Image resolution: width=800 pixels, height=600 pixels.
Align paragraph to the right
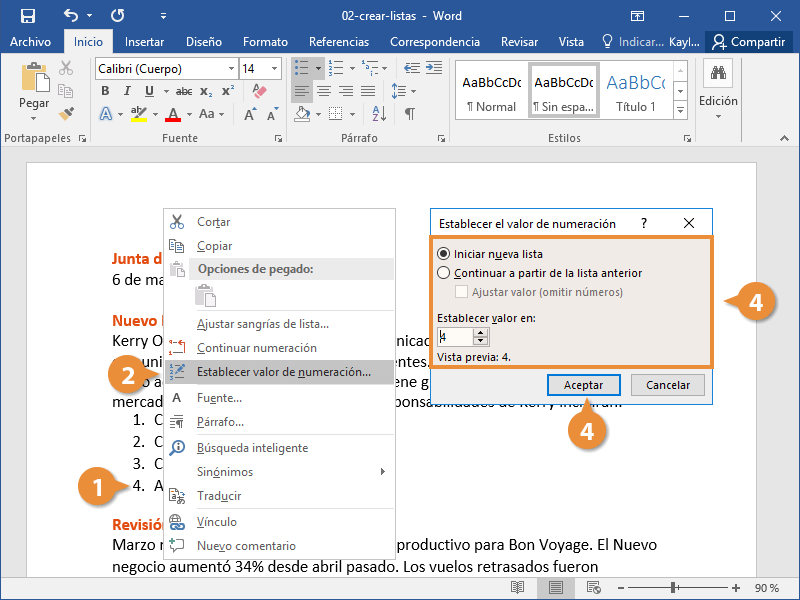click(346, 91)
